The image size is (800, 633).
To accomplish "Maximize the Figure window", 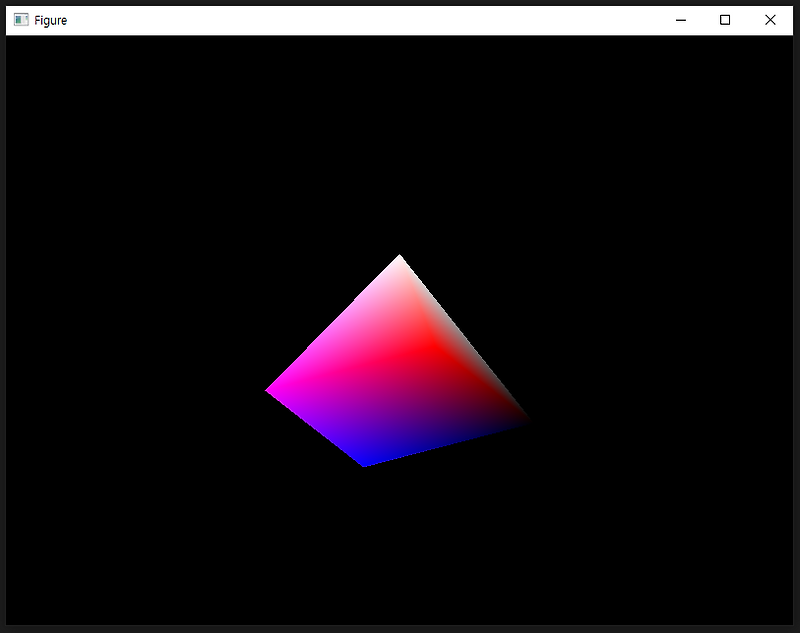I will 726,19.
